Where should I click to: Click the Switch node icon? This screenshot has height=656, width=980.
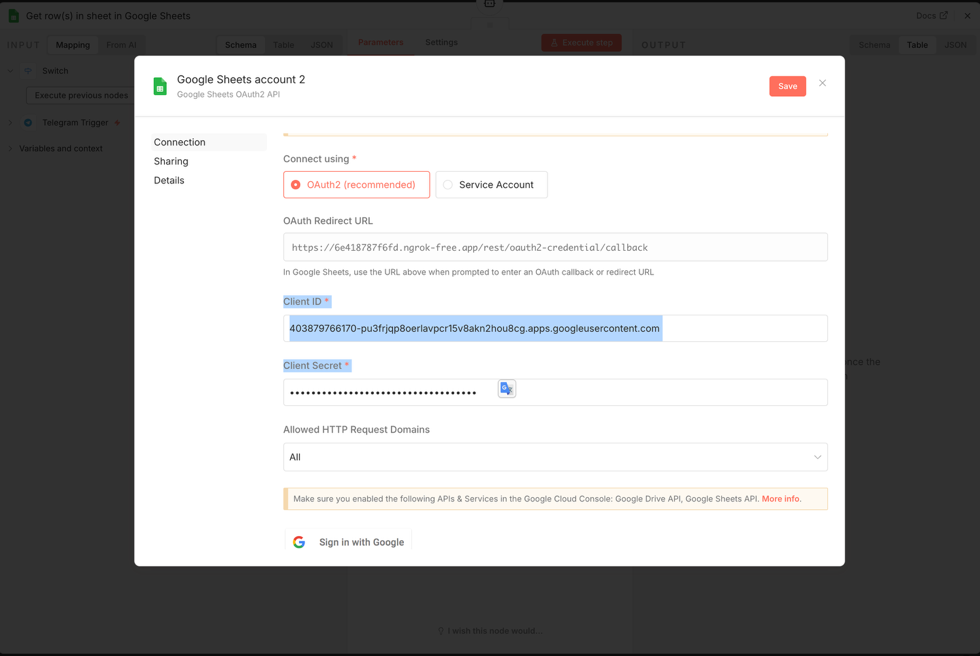tap(28, 71)
